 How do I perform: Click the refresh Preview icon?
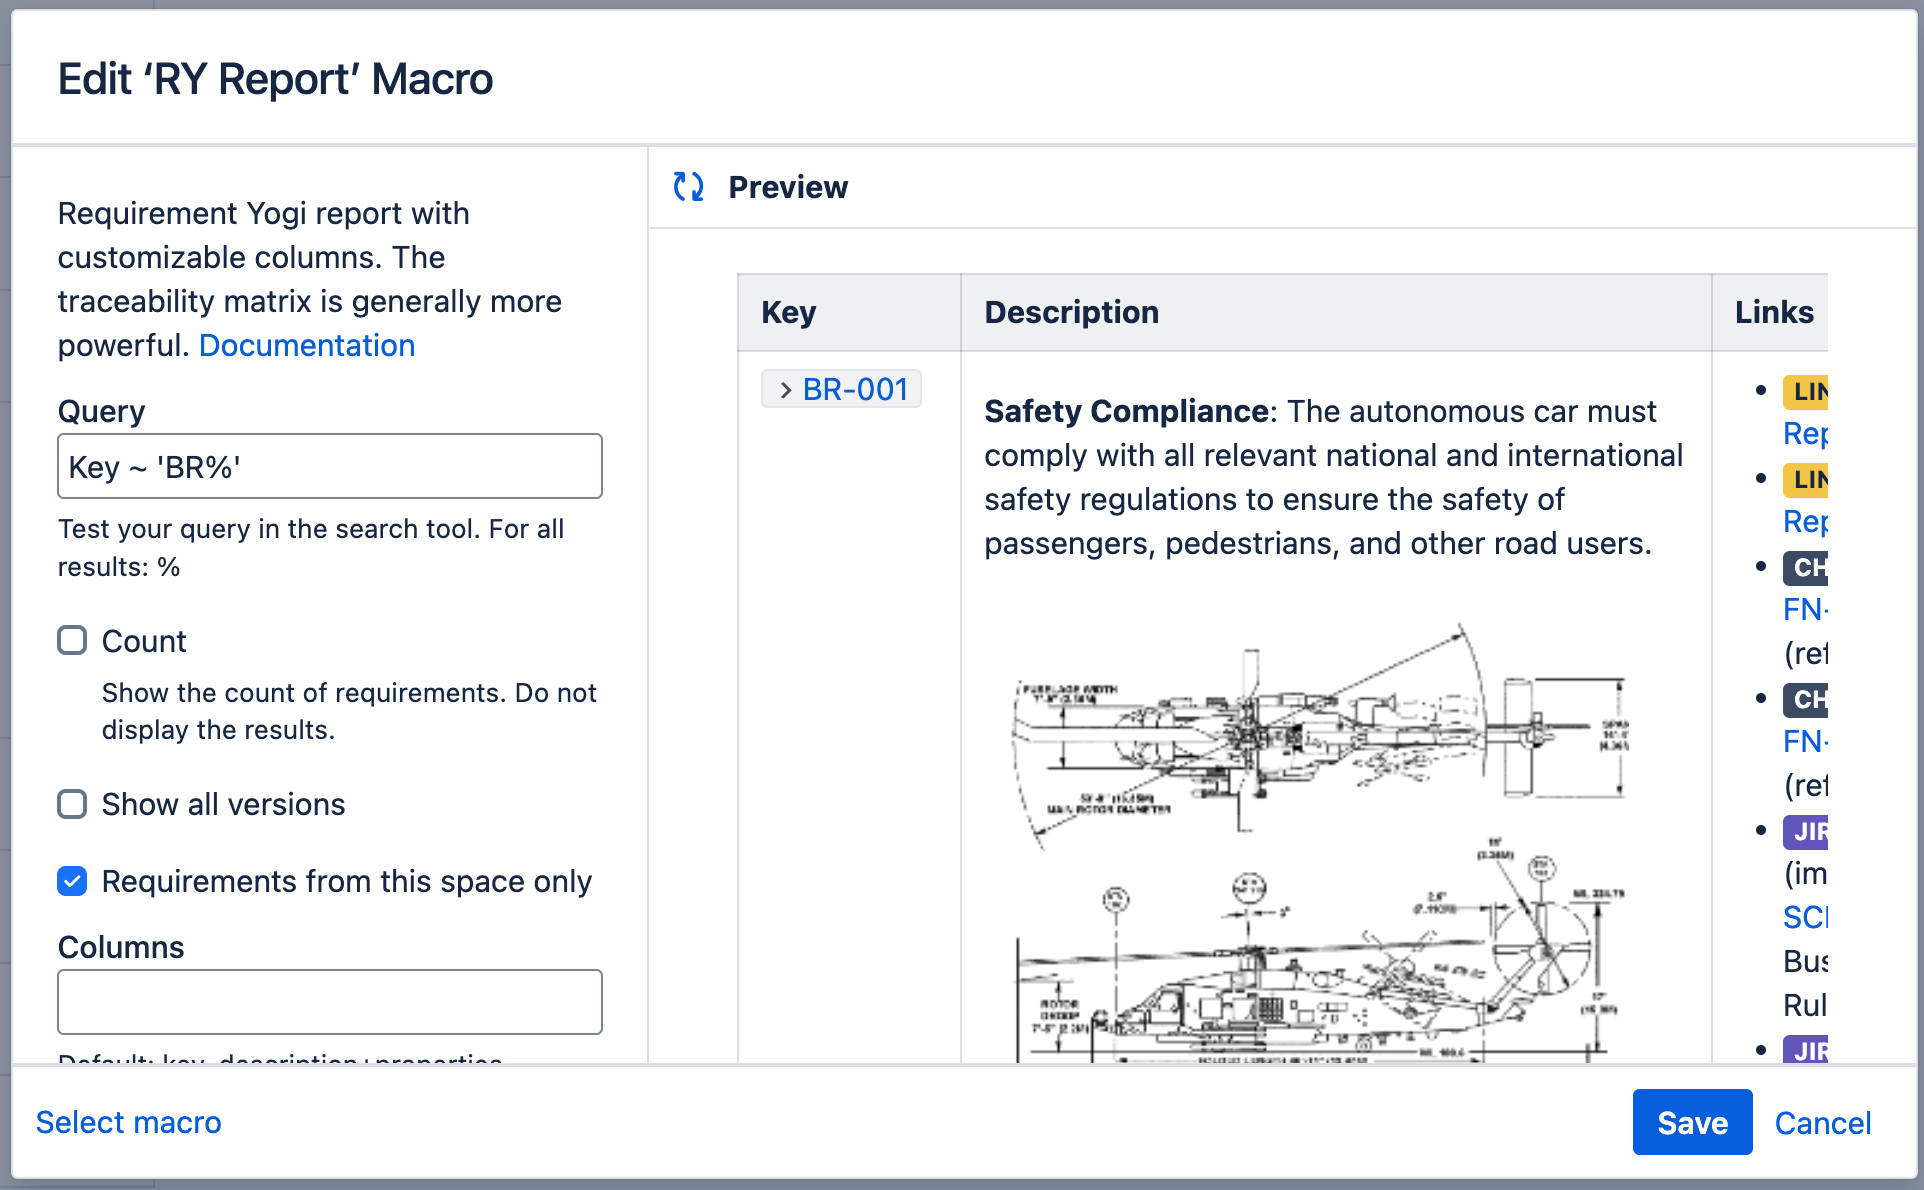[x=688, y=187]
